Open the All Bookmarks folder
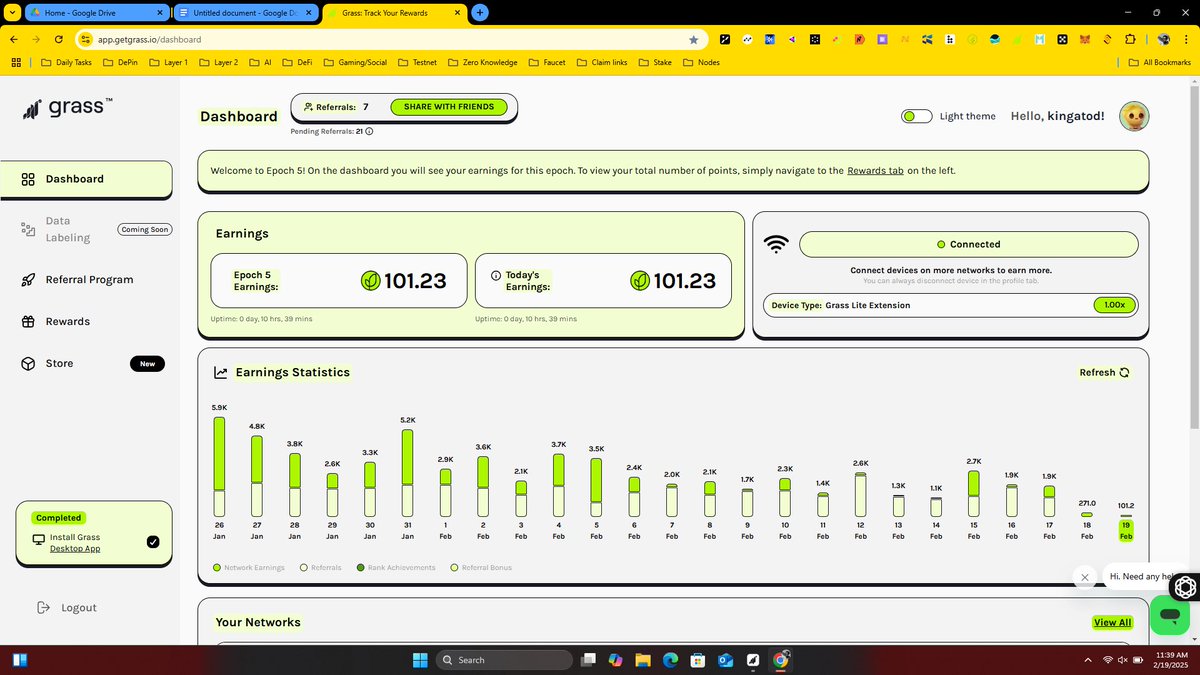The height and width of the screenshot is (675, 1200). [x=1159, y=62]
